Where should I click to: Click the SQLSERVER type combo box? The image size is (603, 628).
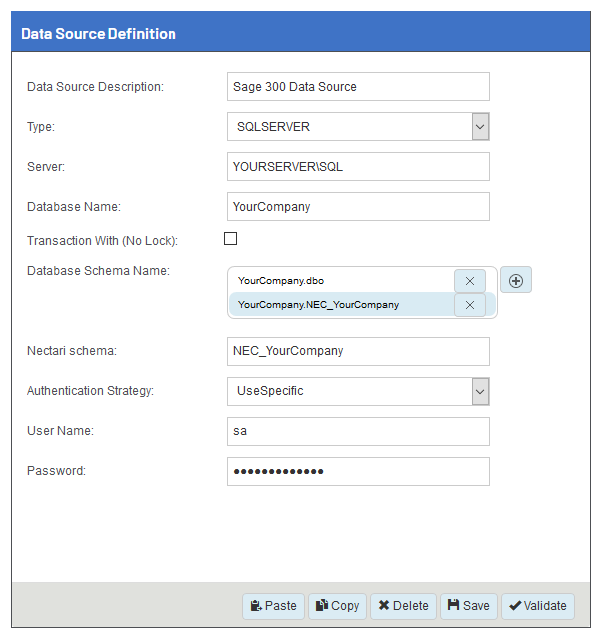click(x=348, y=127)
